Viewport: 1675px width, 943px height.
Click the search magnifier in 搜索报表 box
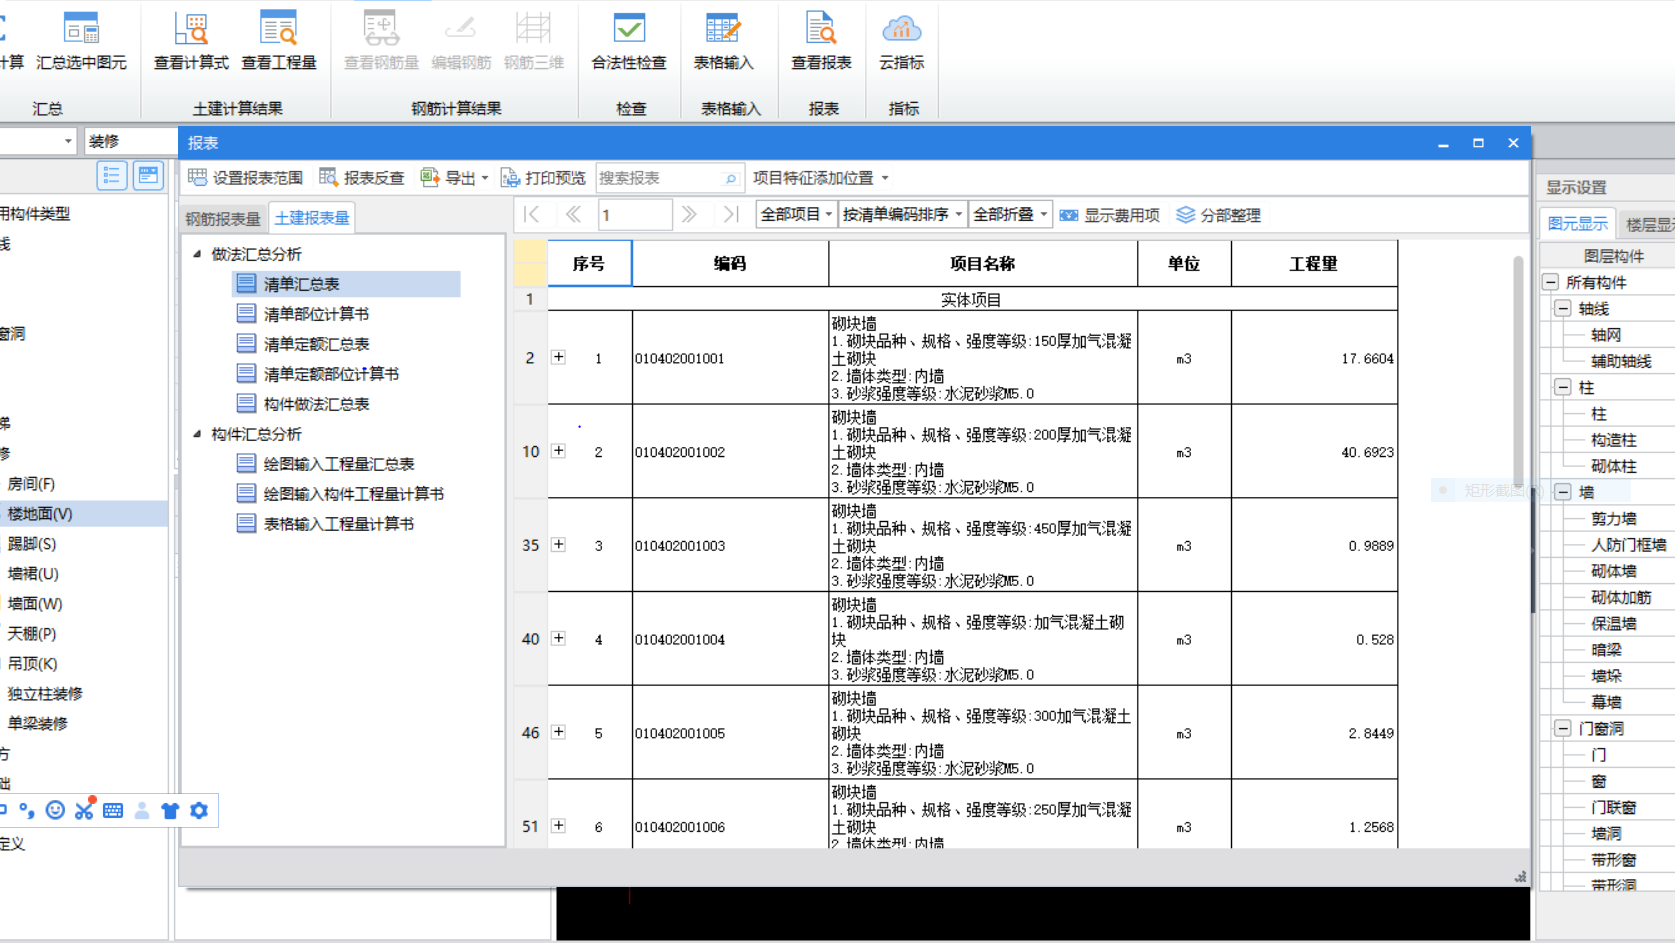tap(730, 179)
